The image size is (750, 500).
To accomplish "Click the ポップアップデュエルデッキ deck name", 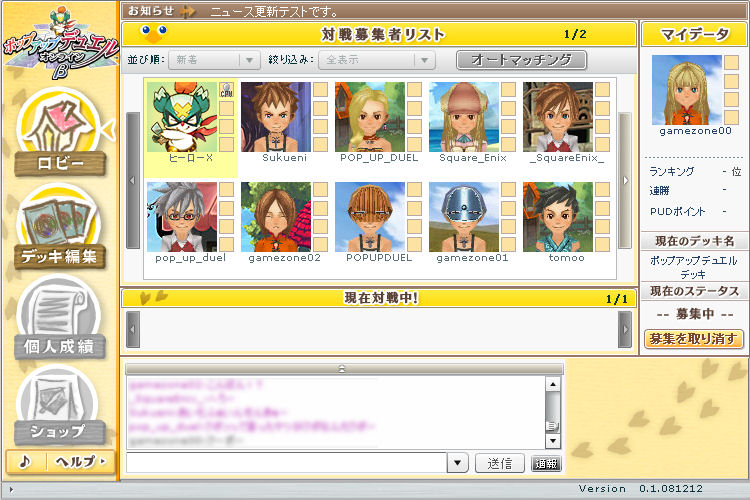I will [x=693, y=267].
